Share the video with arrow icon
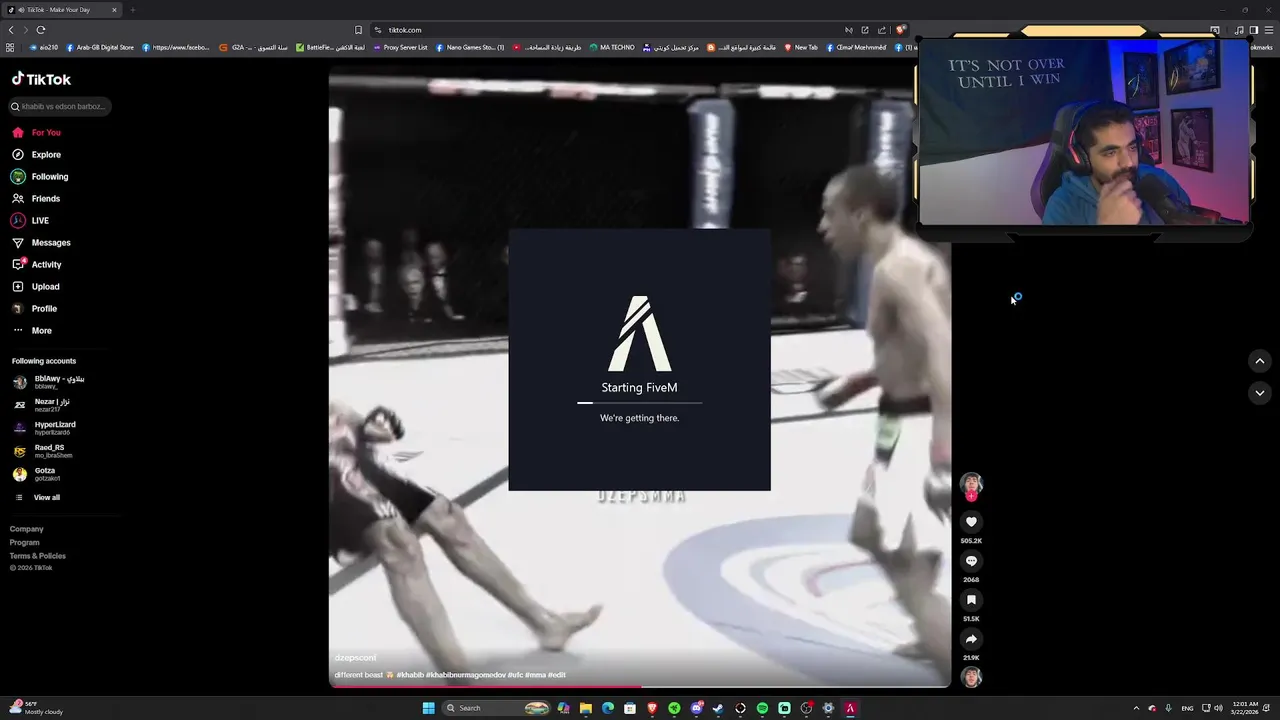 [x=971, y=639]
